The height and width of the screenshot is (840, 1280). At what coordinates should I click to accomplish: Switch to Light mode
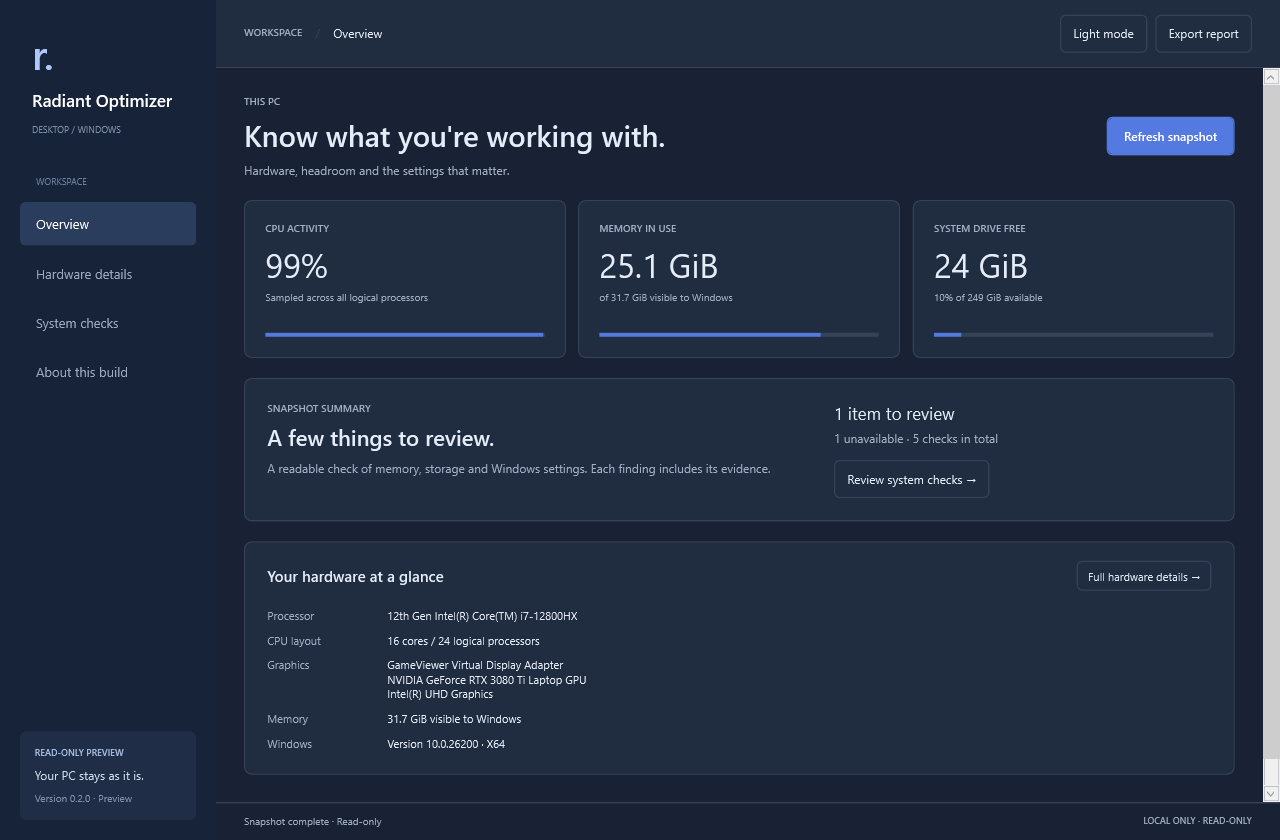(1103, 34)
